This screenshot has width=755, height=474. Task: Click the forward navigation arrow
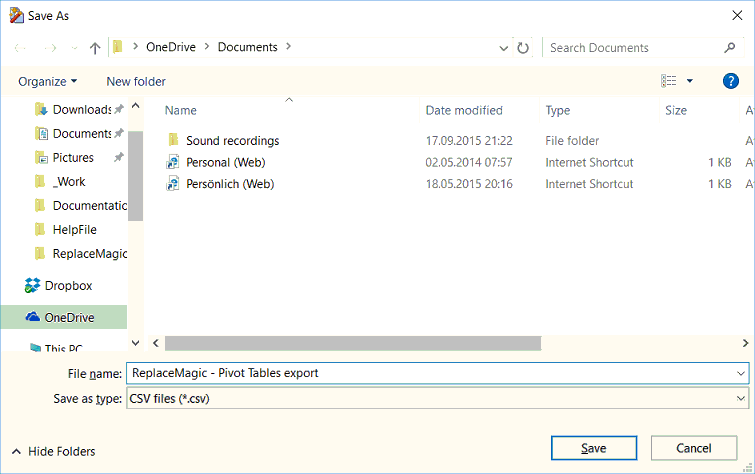(x=51, y=48)
